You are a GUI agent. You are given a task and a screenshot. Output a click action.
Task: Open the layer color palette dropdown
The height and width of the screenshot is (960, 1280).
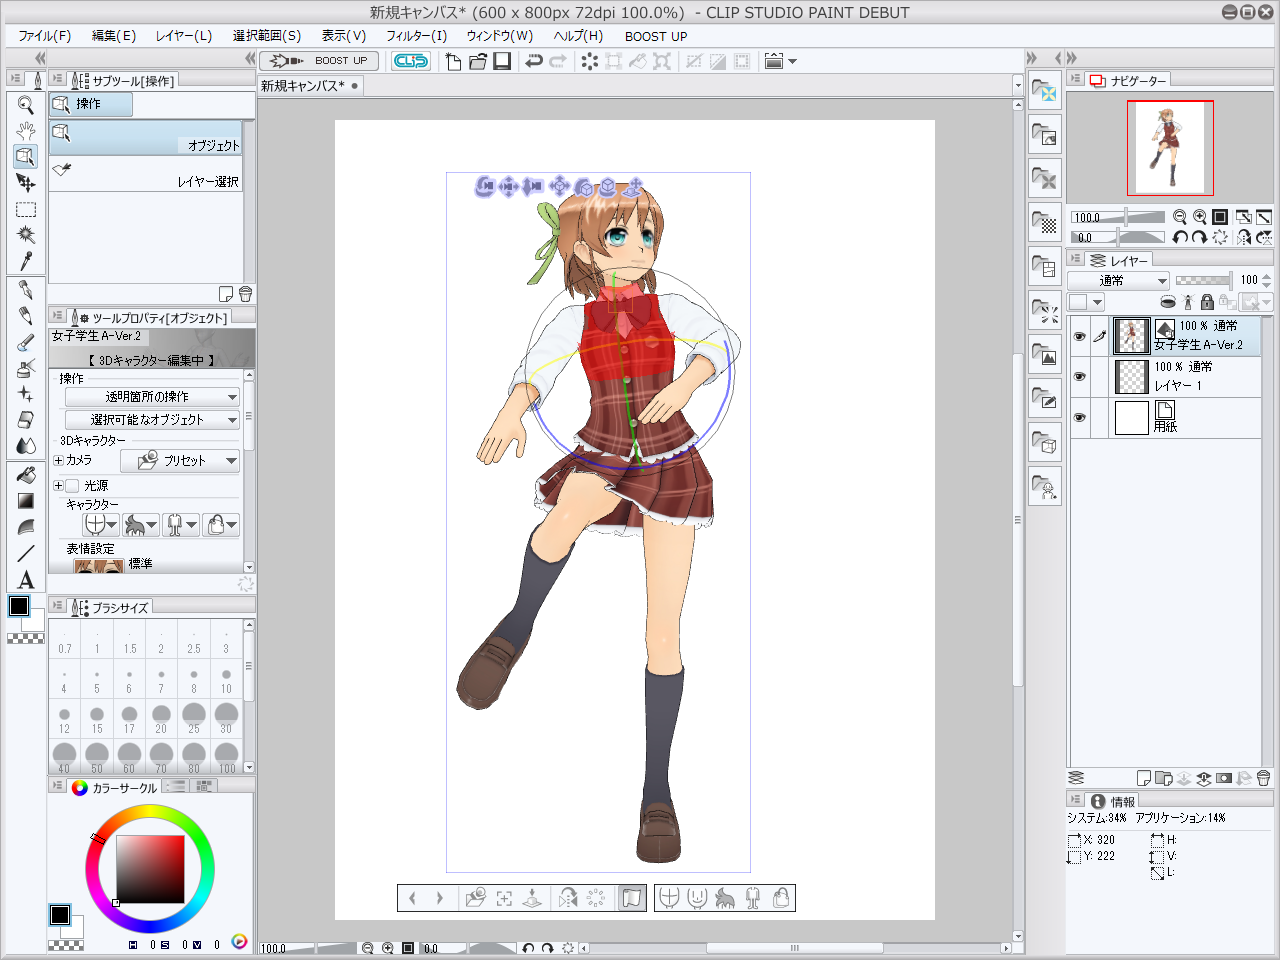pos(1086,302)
